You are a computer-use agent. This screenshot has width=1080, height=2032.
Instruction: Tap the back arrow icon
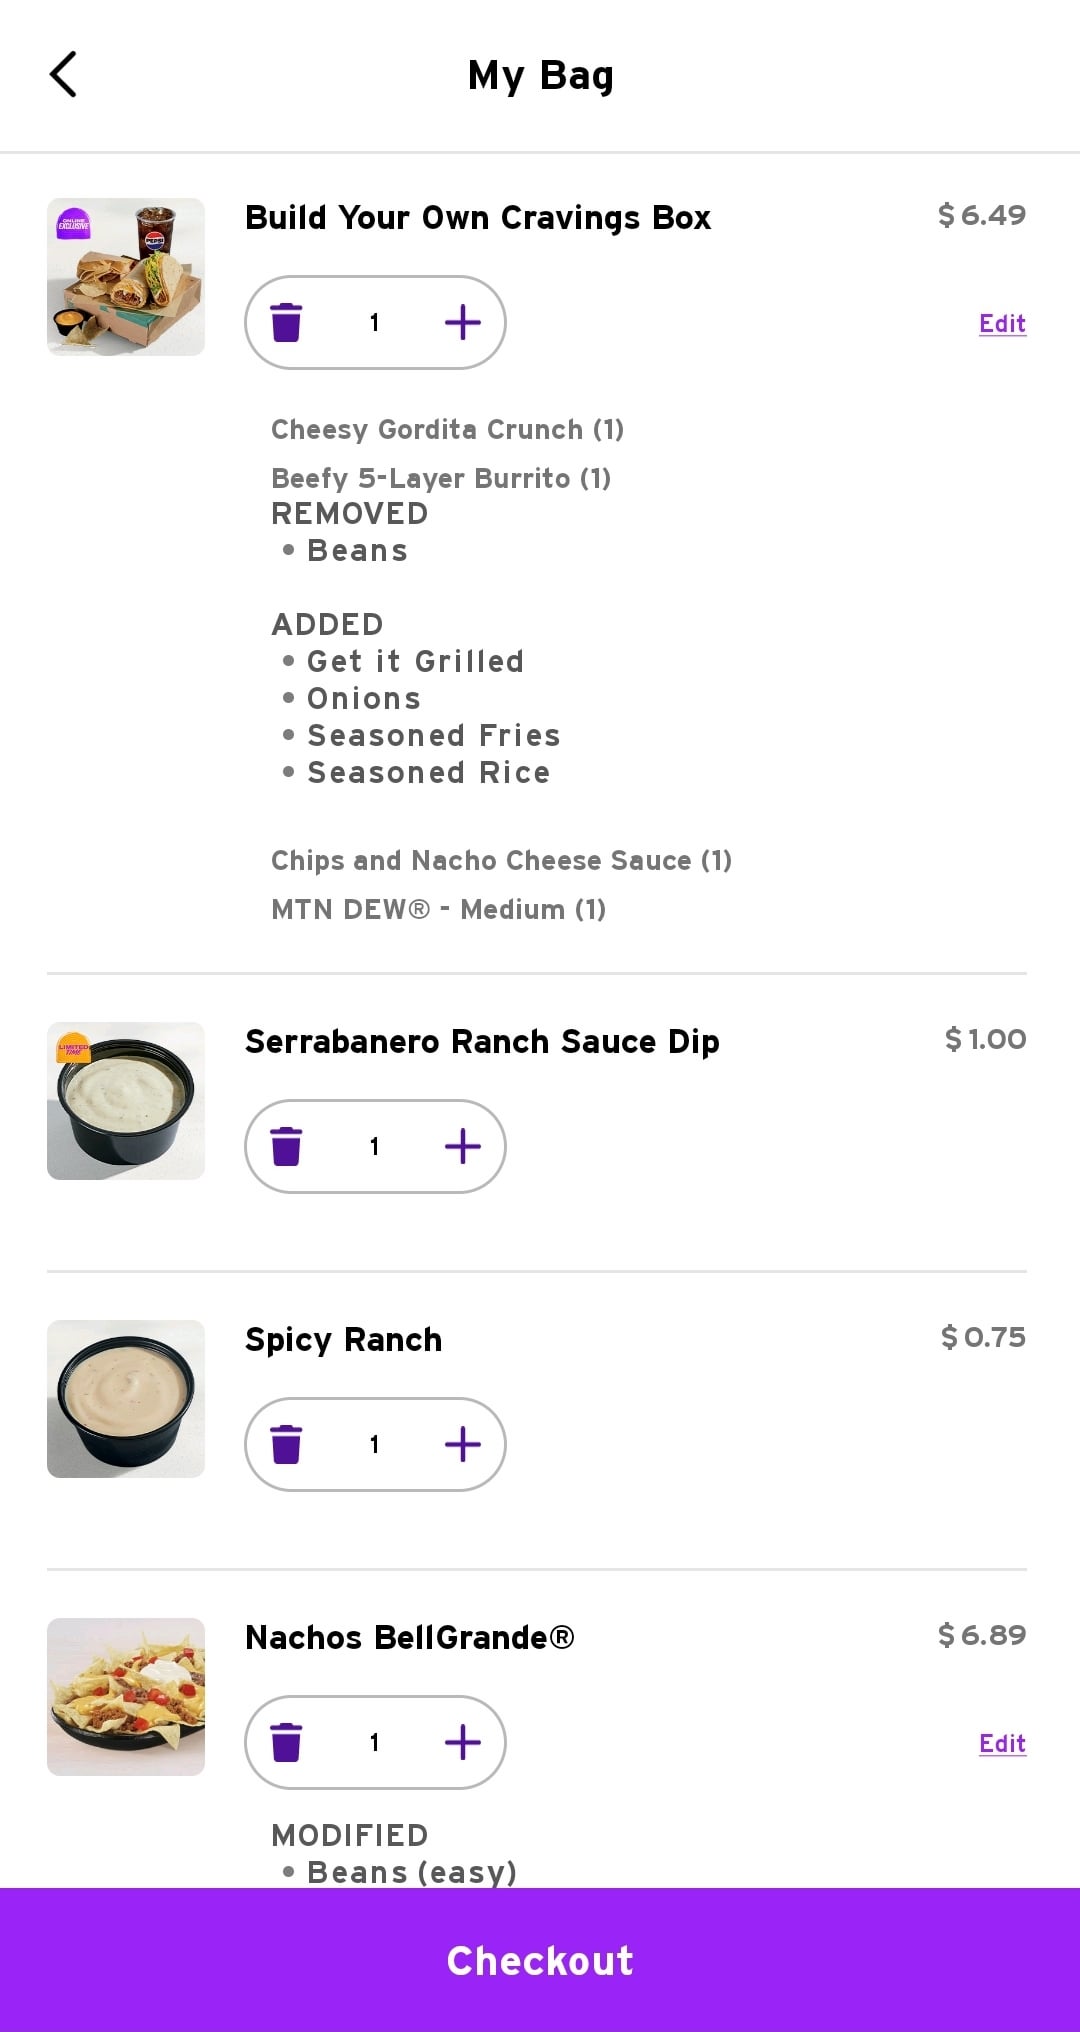pyautogui.click(x=63, y=75)
